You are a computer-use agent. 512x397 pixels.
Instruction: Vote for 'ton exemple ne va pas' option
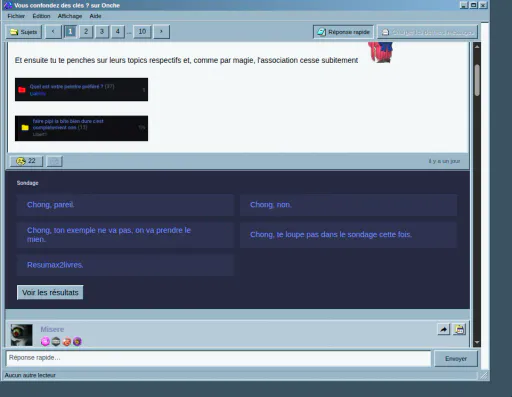tap(125, 235)
